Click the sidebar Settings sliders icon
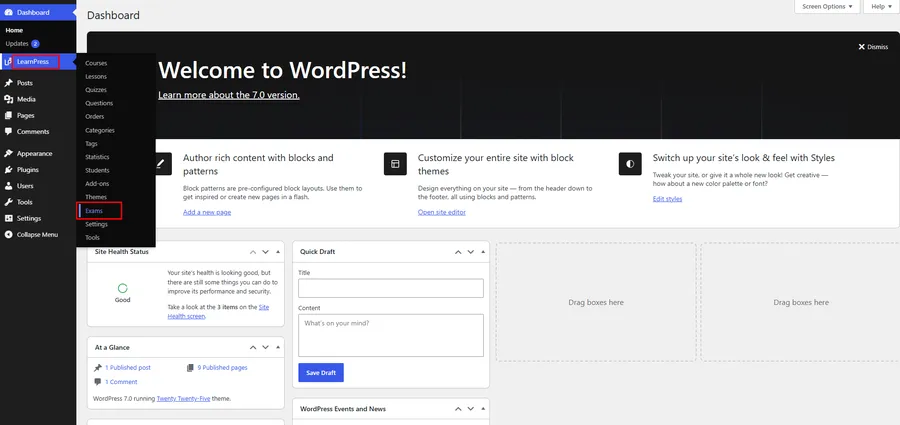 (9, 218)
